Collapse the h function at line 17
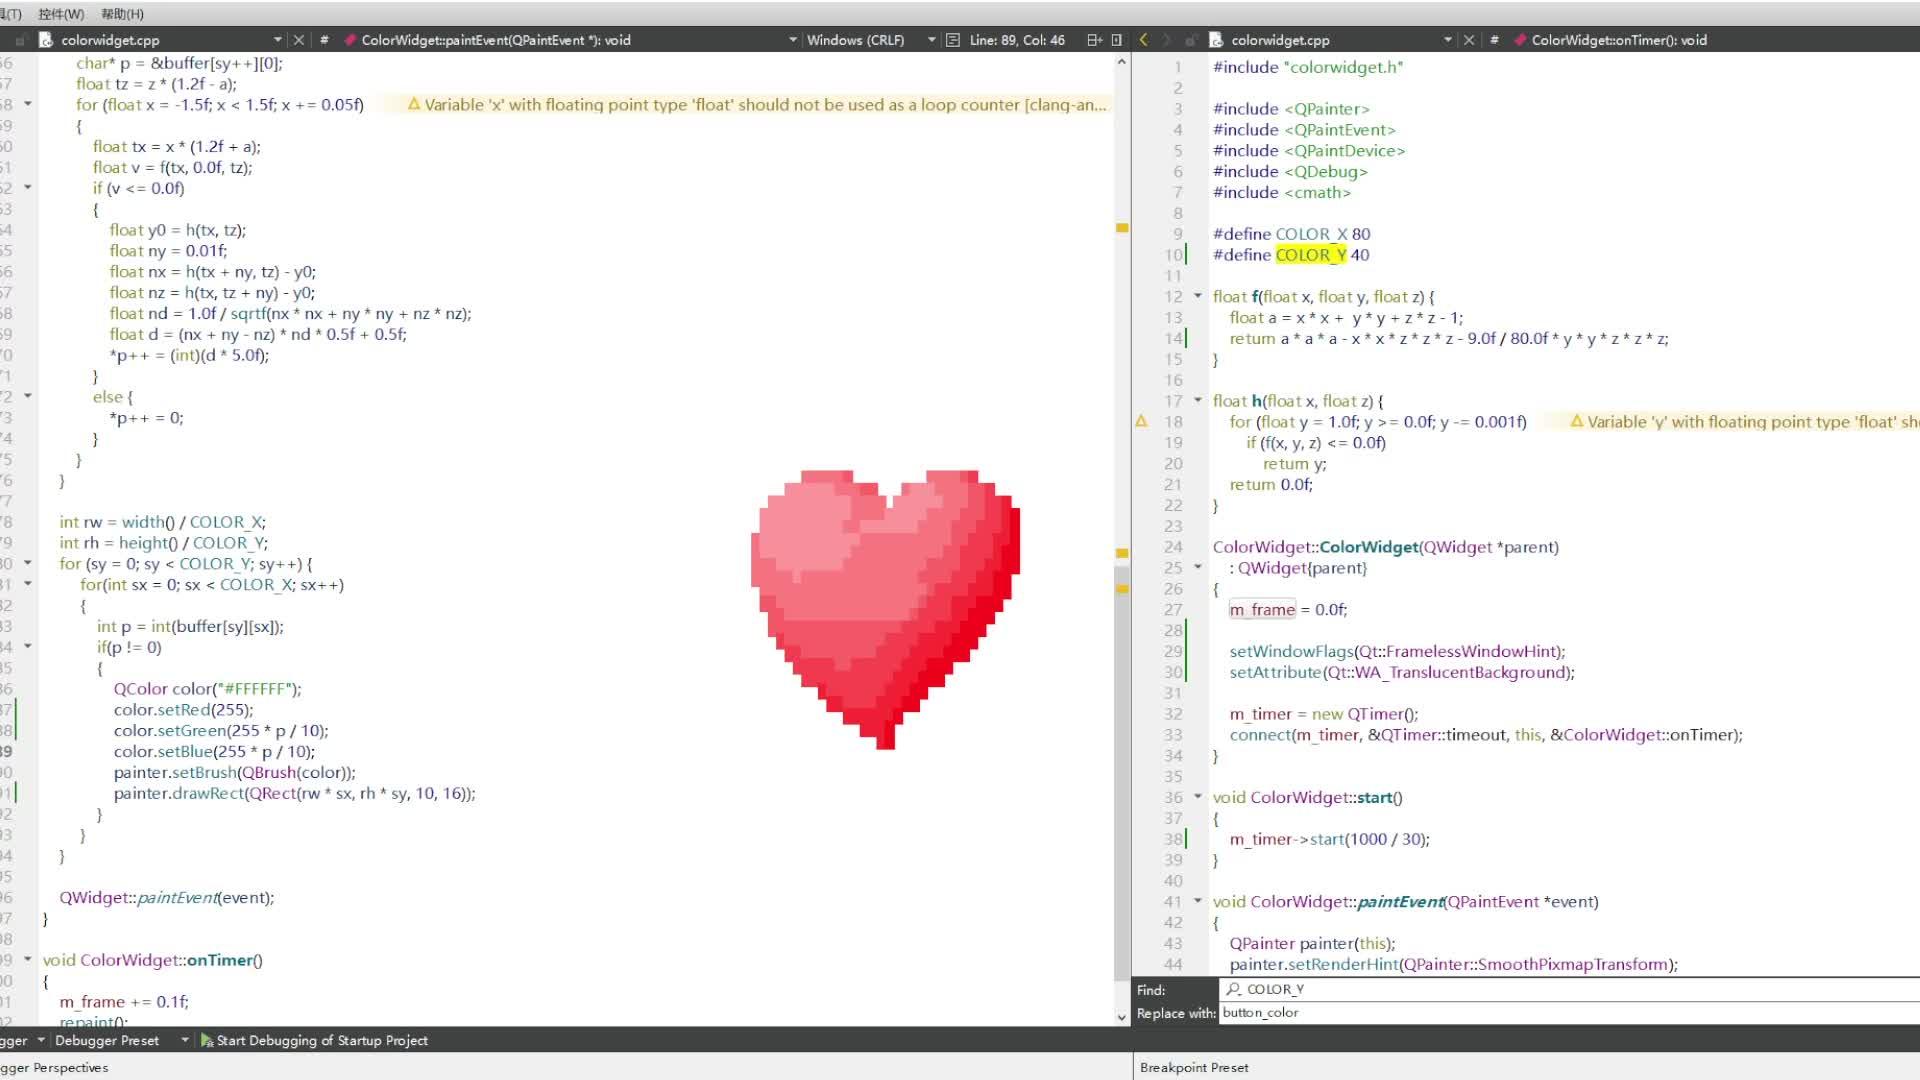This screenshot has height=1080, width=1920. (x=1197, y=400)
